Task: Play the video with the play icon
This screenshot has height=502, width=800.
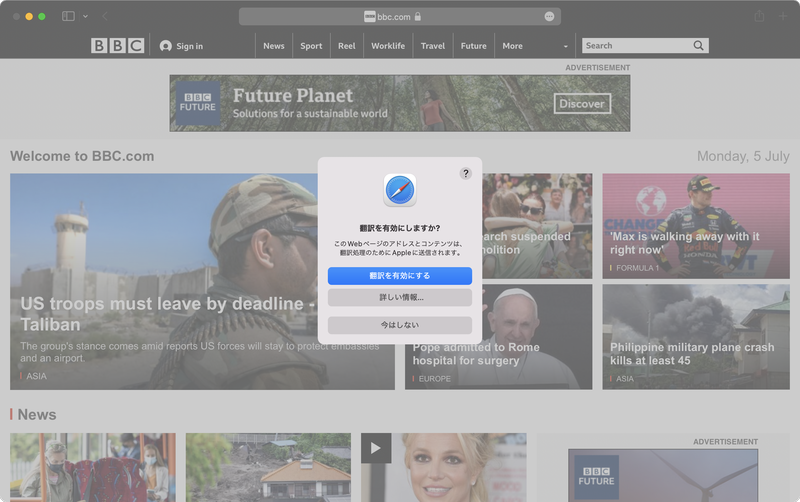Action: 376,448
